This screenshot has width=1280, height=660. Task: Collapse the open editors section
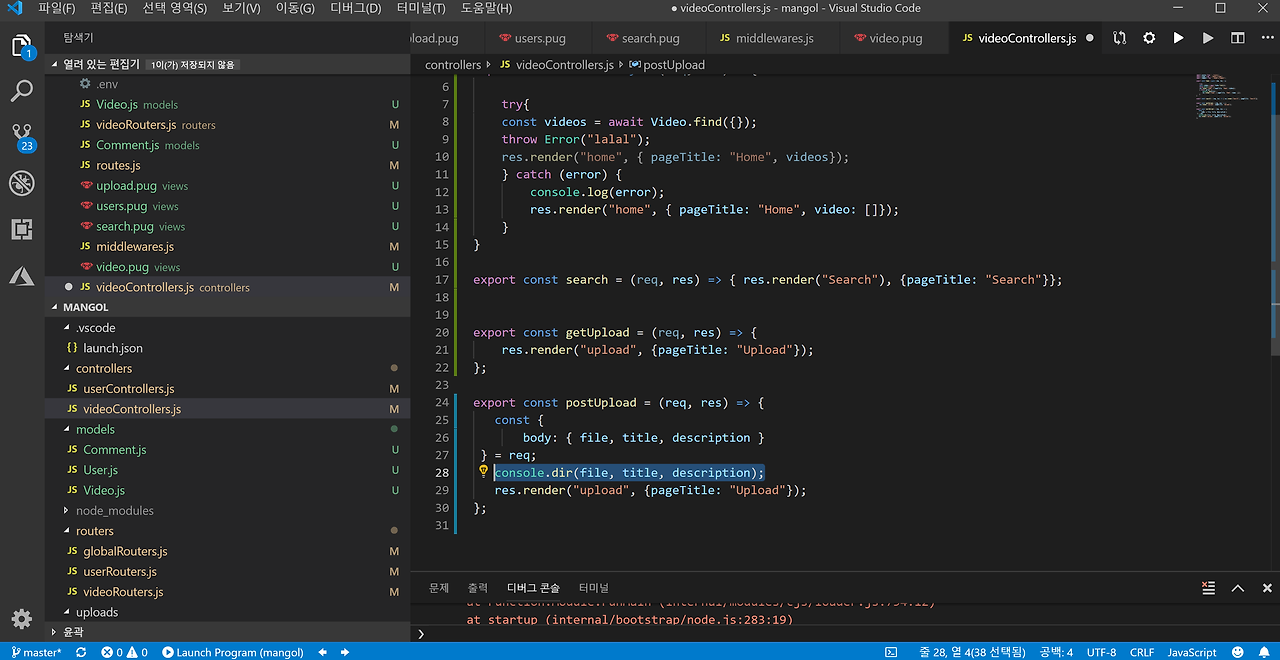click(56, 64)
